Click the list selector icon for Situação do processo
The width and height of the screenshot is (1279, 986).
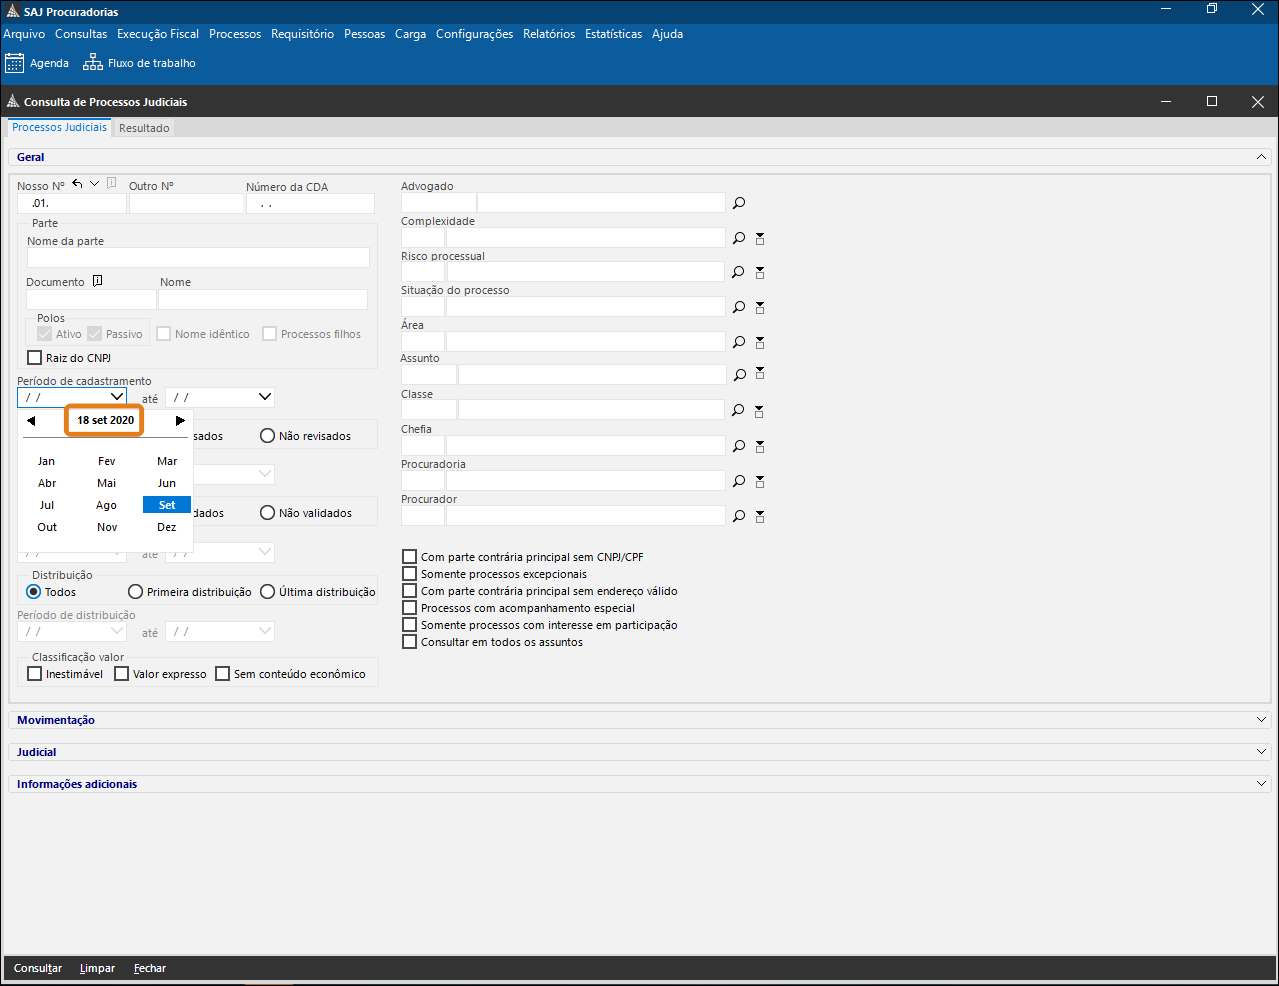click(760, 307)
